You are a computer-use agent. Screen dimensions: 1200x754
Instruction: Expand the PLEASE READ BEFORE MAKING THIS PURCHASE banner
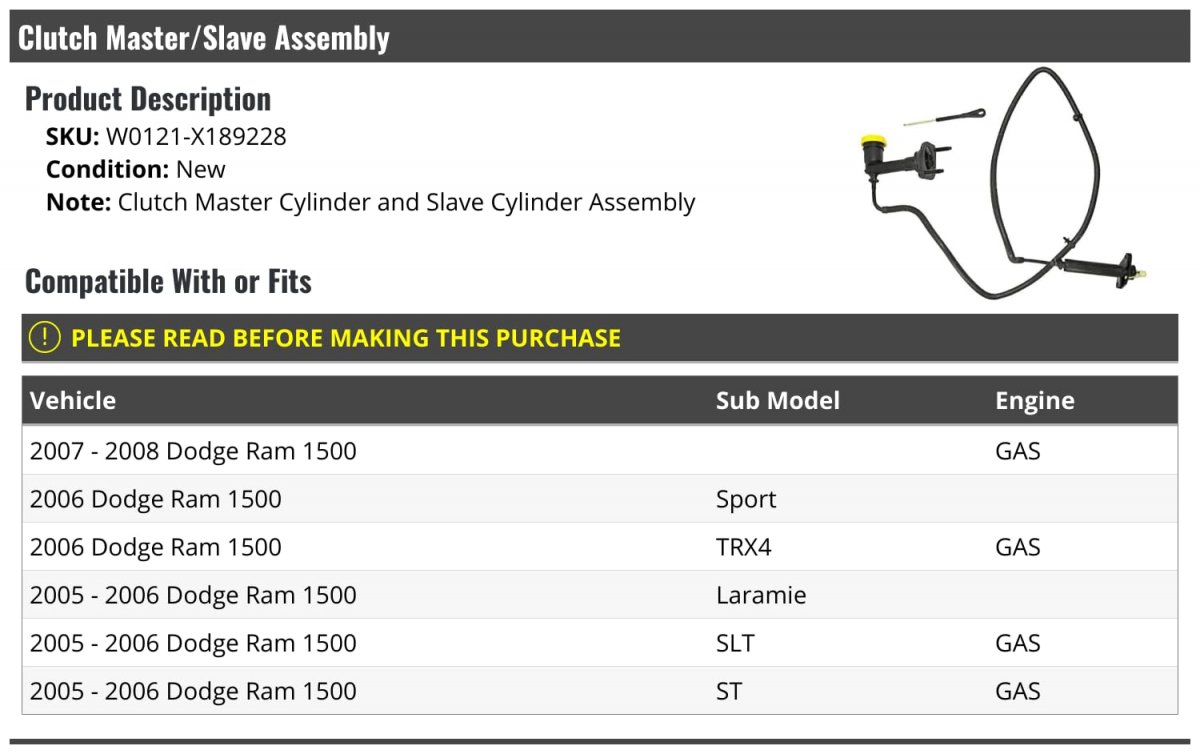(600, 337)
